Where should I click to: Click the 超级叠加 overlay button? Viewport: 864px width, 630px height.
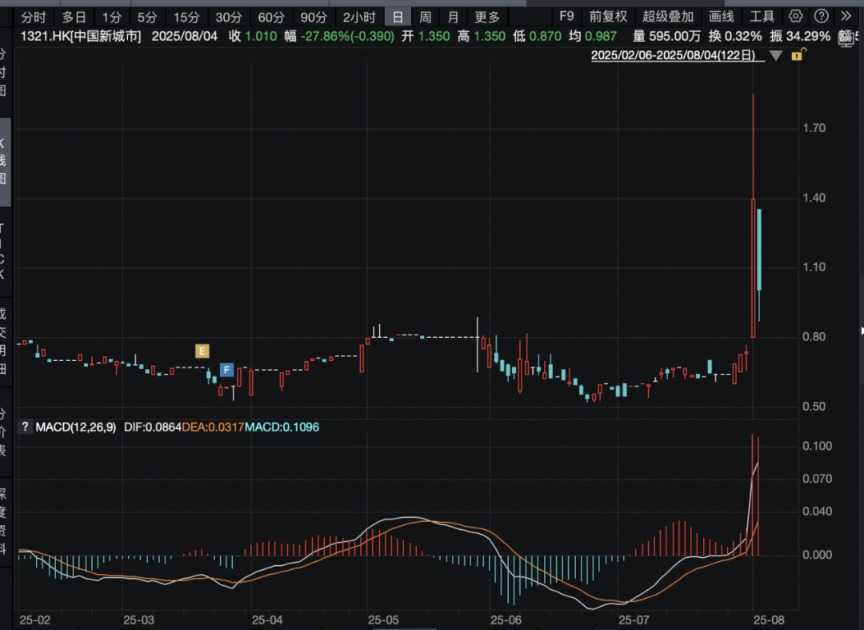click(x=668, y=17)
